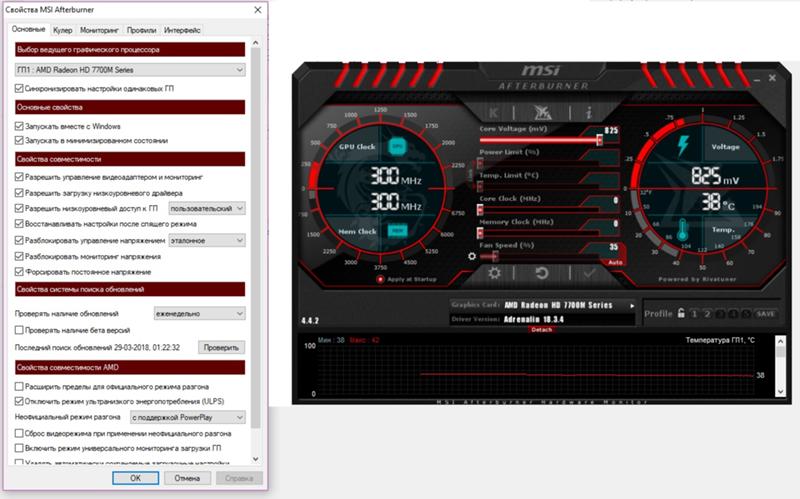Toggle Разрешить низкоуровневый доступ к ГП checkbox
Image resolution: width=800 pixels, height=499 pixels.
pos(19,208)
